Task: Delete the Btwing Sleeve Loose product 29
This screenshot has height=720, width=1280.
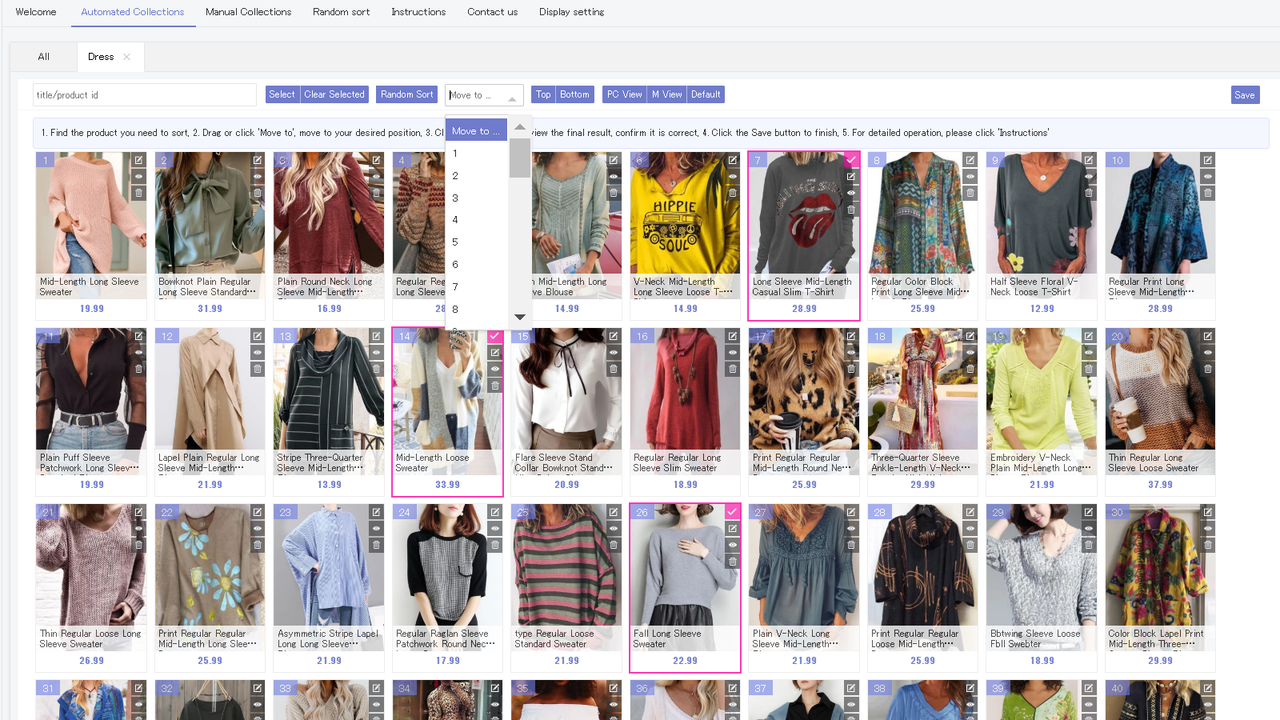Action: [x=1089, y=545]
